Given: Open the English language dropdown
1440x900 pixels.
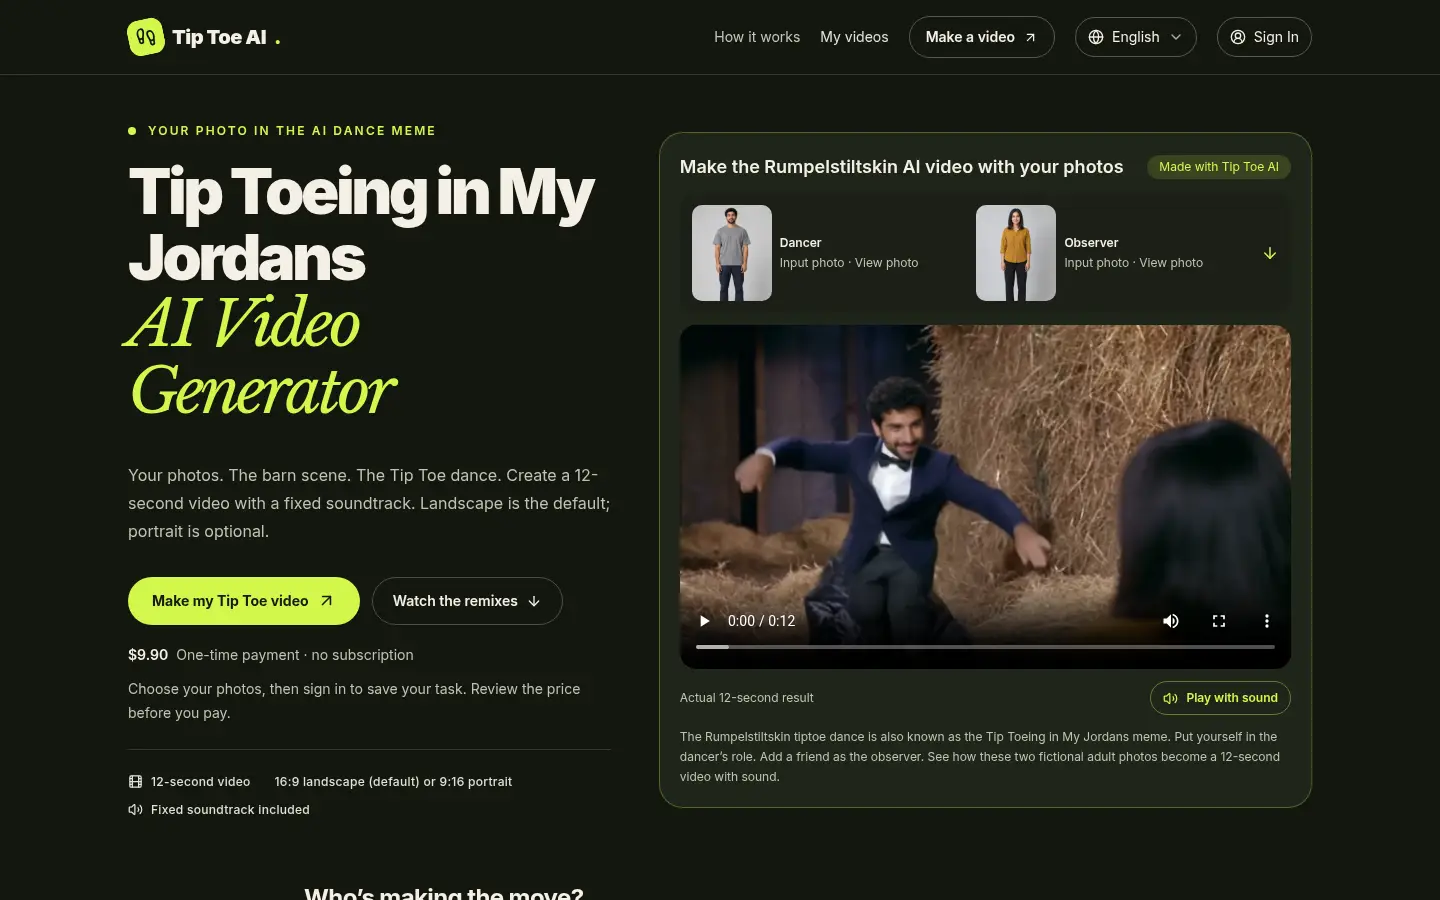Looking at the screenshot, I should 1135,37.
